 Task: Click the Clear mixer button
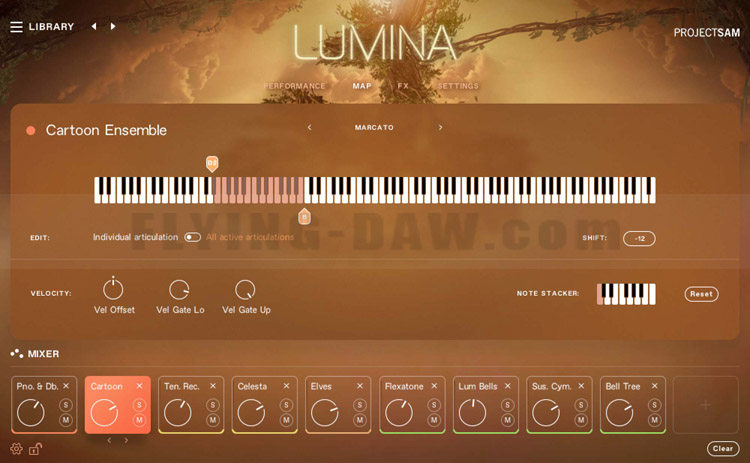point(723,448)
